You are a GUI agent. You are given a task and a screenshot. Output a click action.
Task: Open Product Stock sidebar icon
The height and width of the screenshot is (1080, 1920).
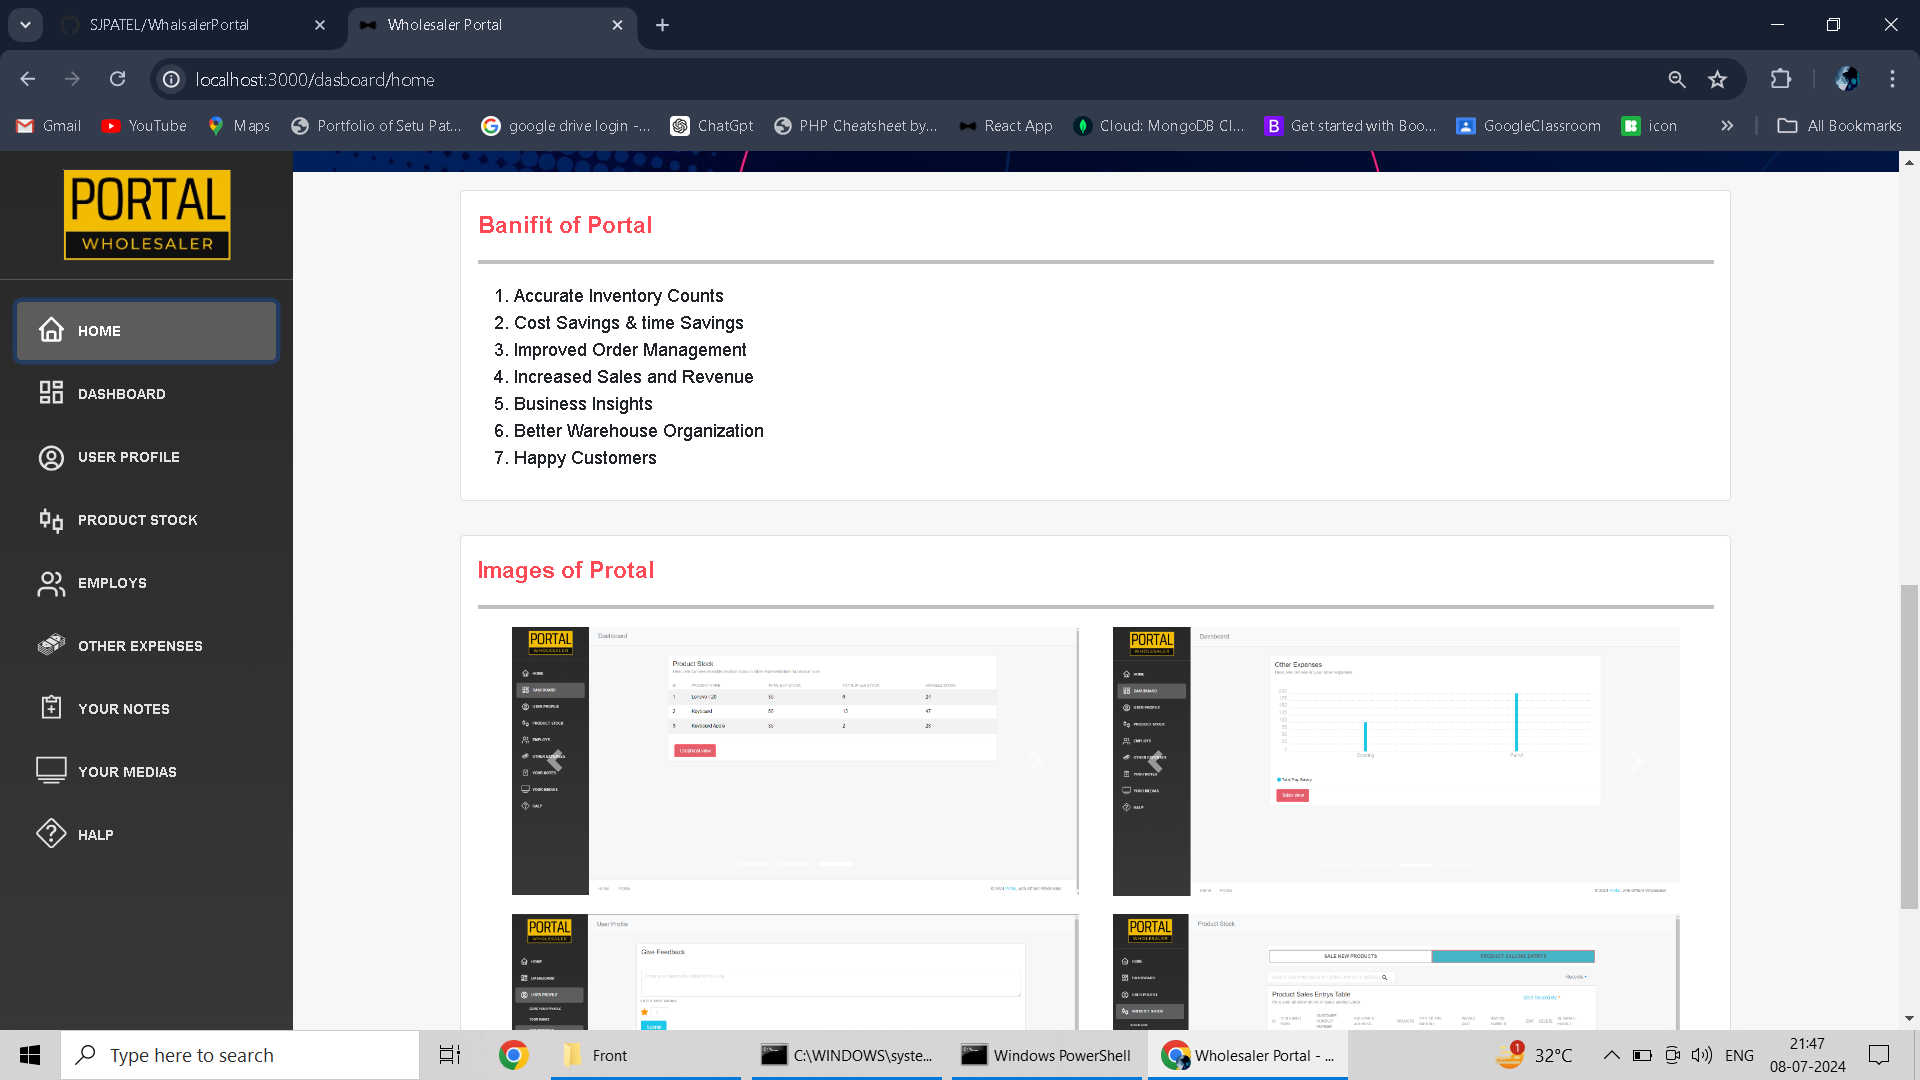(51, 520)
